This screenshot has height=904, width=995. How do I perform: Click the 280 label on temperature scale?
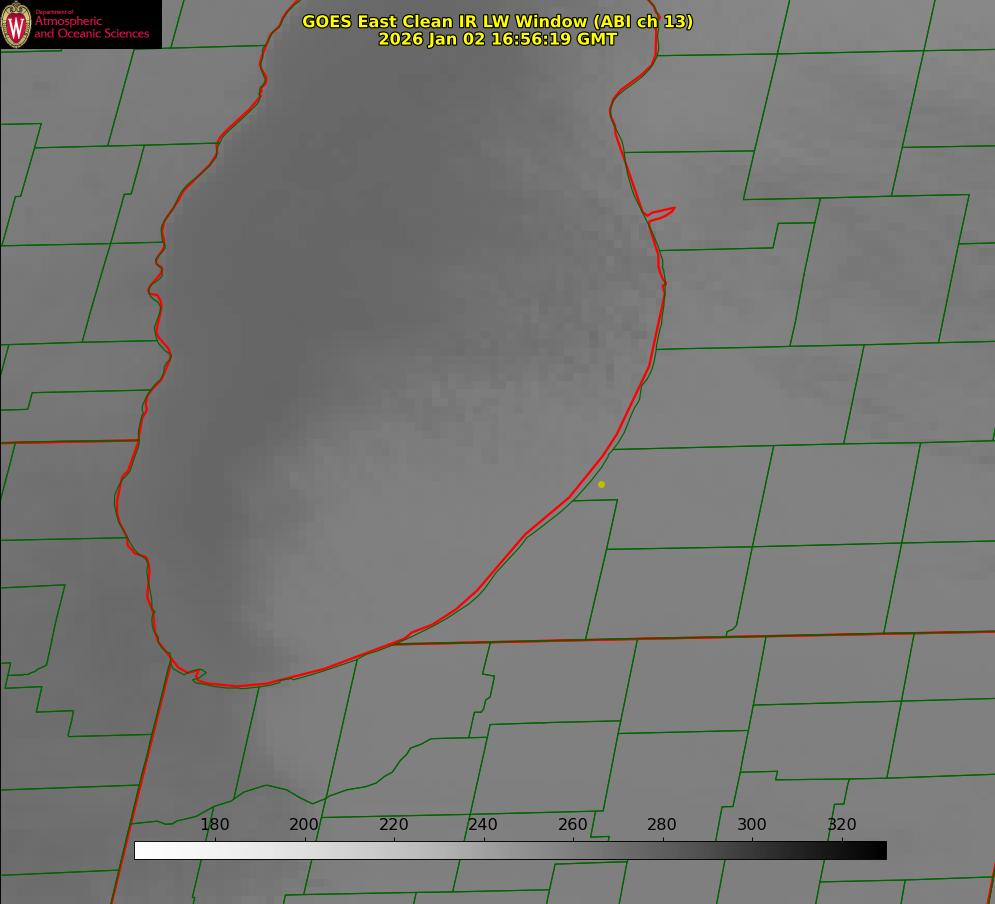click(662, 825)
